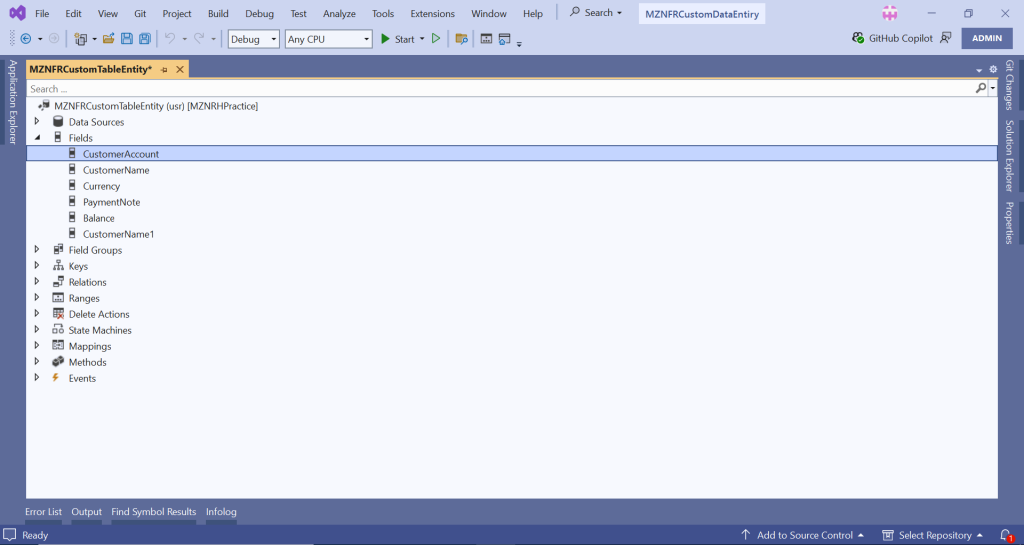Expand the Methods node

pyautogui.click(x=37, y=362)
